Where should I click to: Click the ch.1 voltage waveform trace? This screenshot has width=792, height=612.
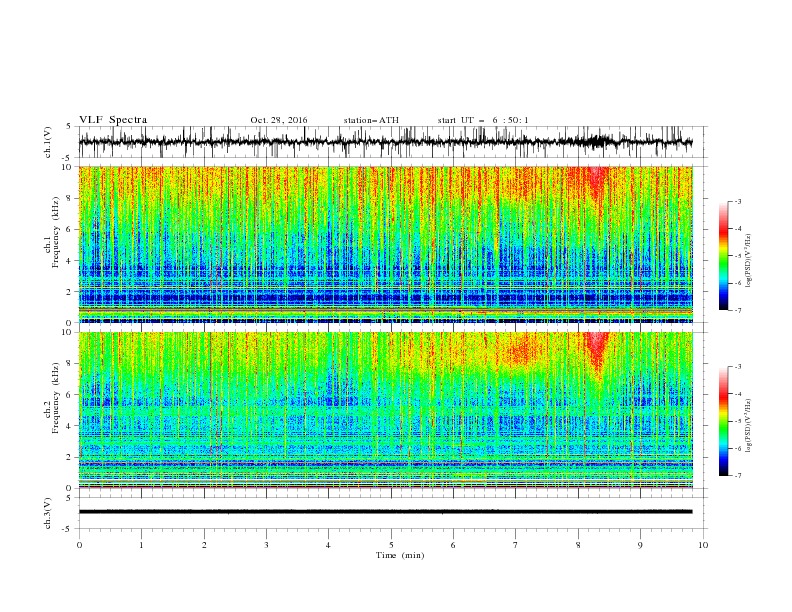point(385,142)
